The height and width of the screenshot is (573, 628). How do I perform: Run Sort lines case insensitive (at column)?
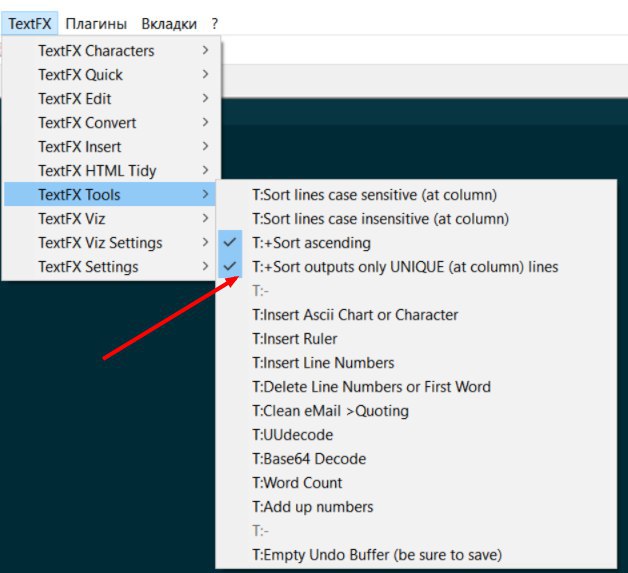tap(416, 219)
